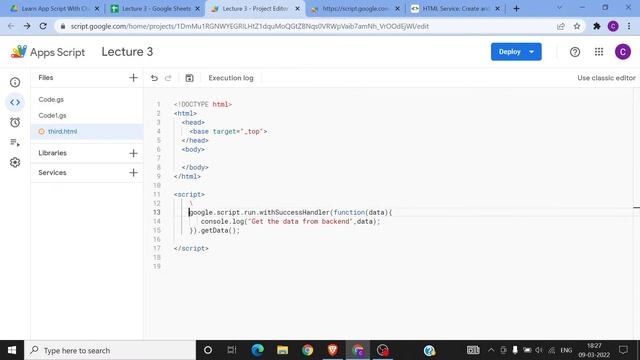Open the Executions list icon

(15, 142)
